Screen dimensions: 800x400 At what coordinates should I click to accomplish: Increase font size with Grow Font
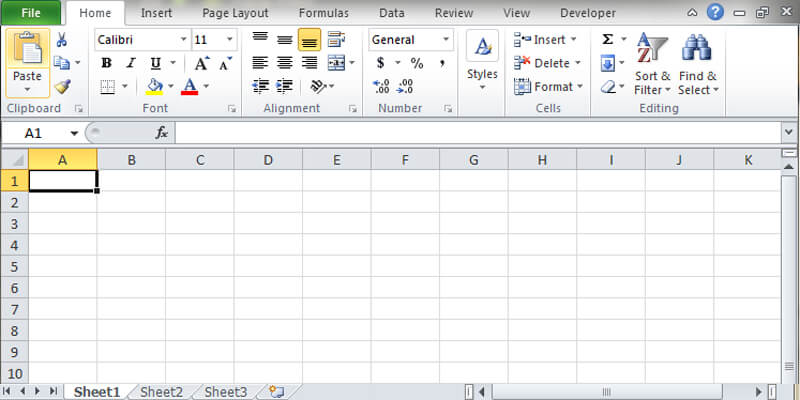click(x=201, y=63)
